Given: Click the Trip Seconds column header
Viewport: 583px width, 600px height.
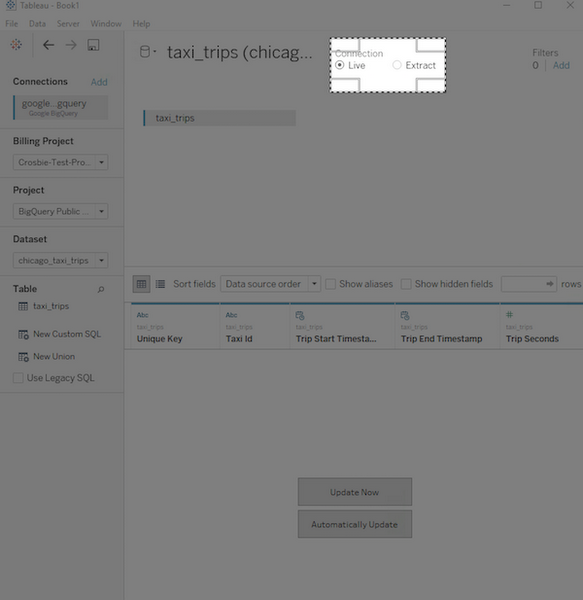Looking at the screenshot, I should pos(541,326).
